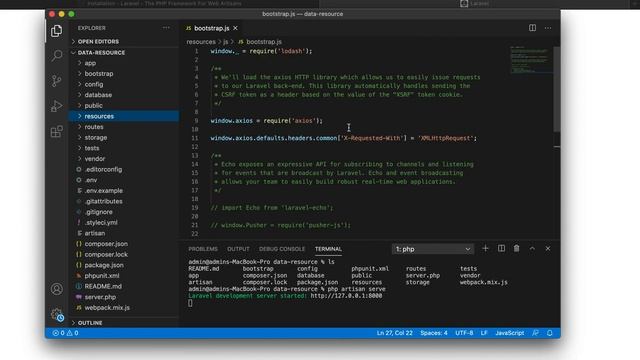Open the Extensions view
This screenshot has height=360, width=640.
point(57,131)
